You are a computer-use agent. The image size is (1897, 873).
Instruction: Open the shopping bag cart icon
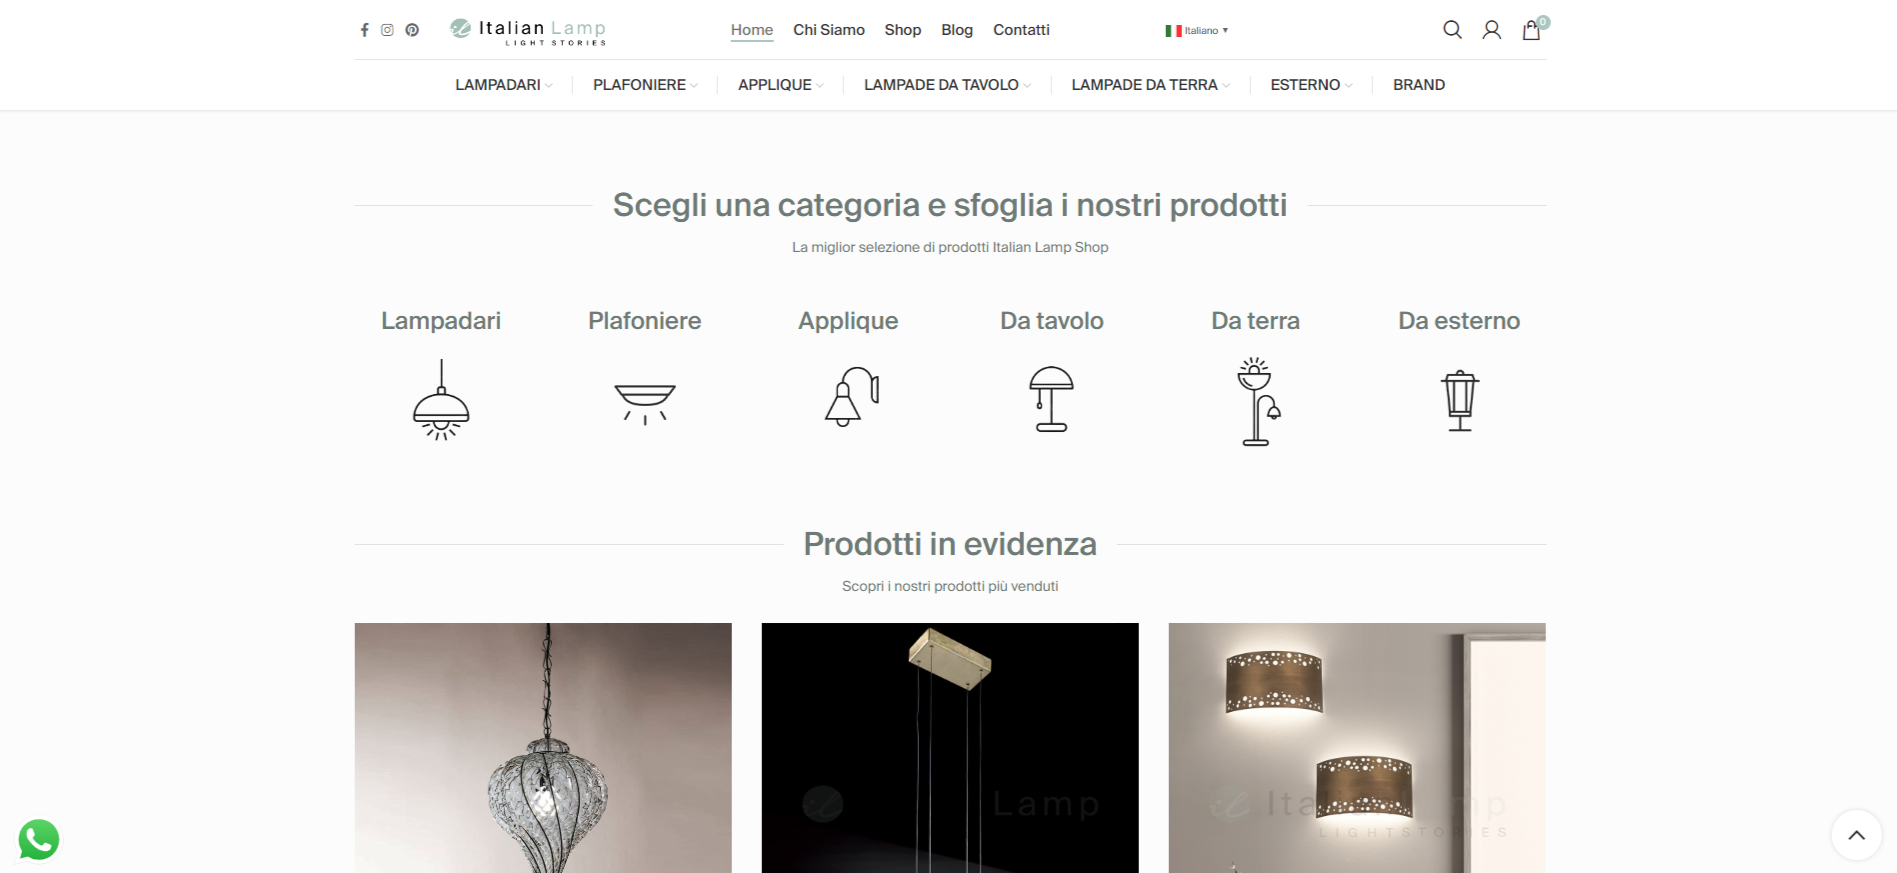pos(1532,29)
